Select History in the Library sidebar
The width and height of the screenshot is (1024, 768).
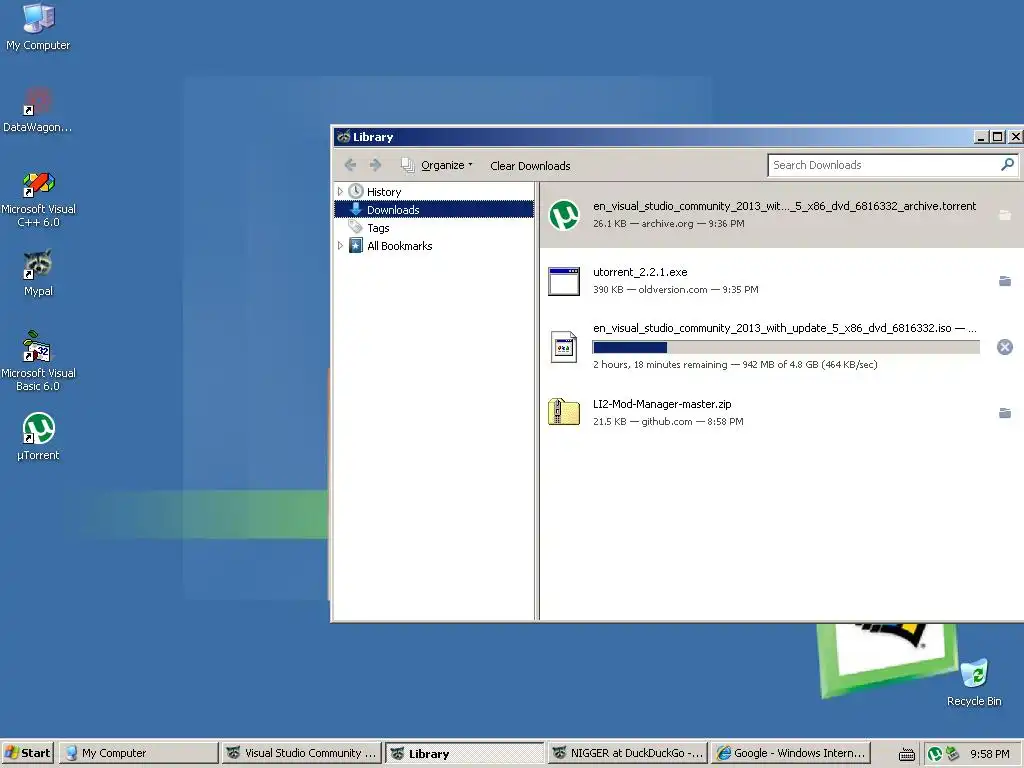pos(383,192)
